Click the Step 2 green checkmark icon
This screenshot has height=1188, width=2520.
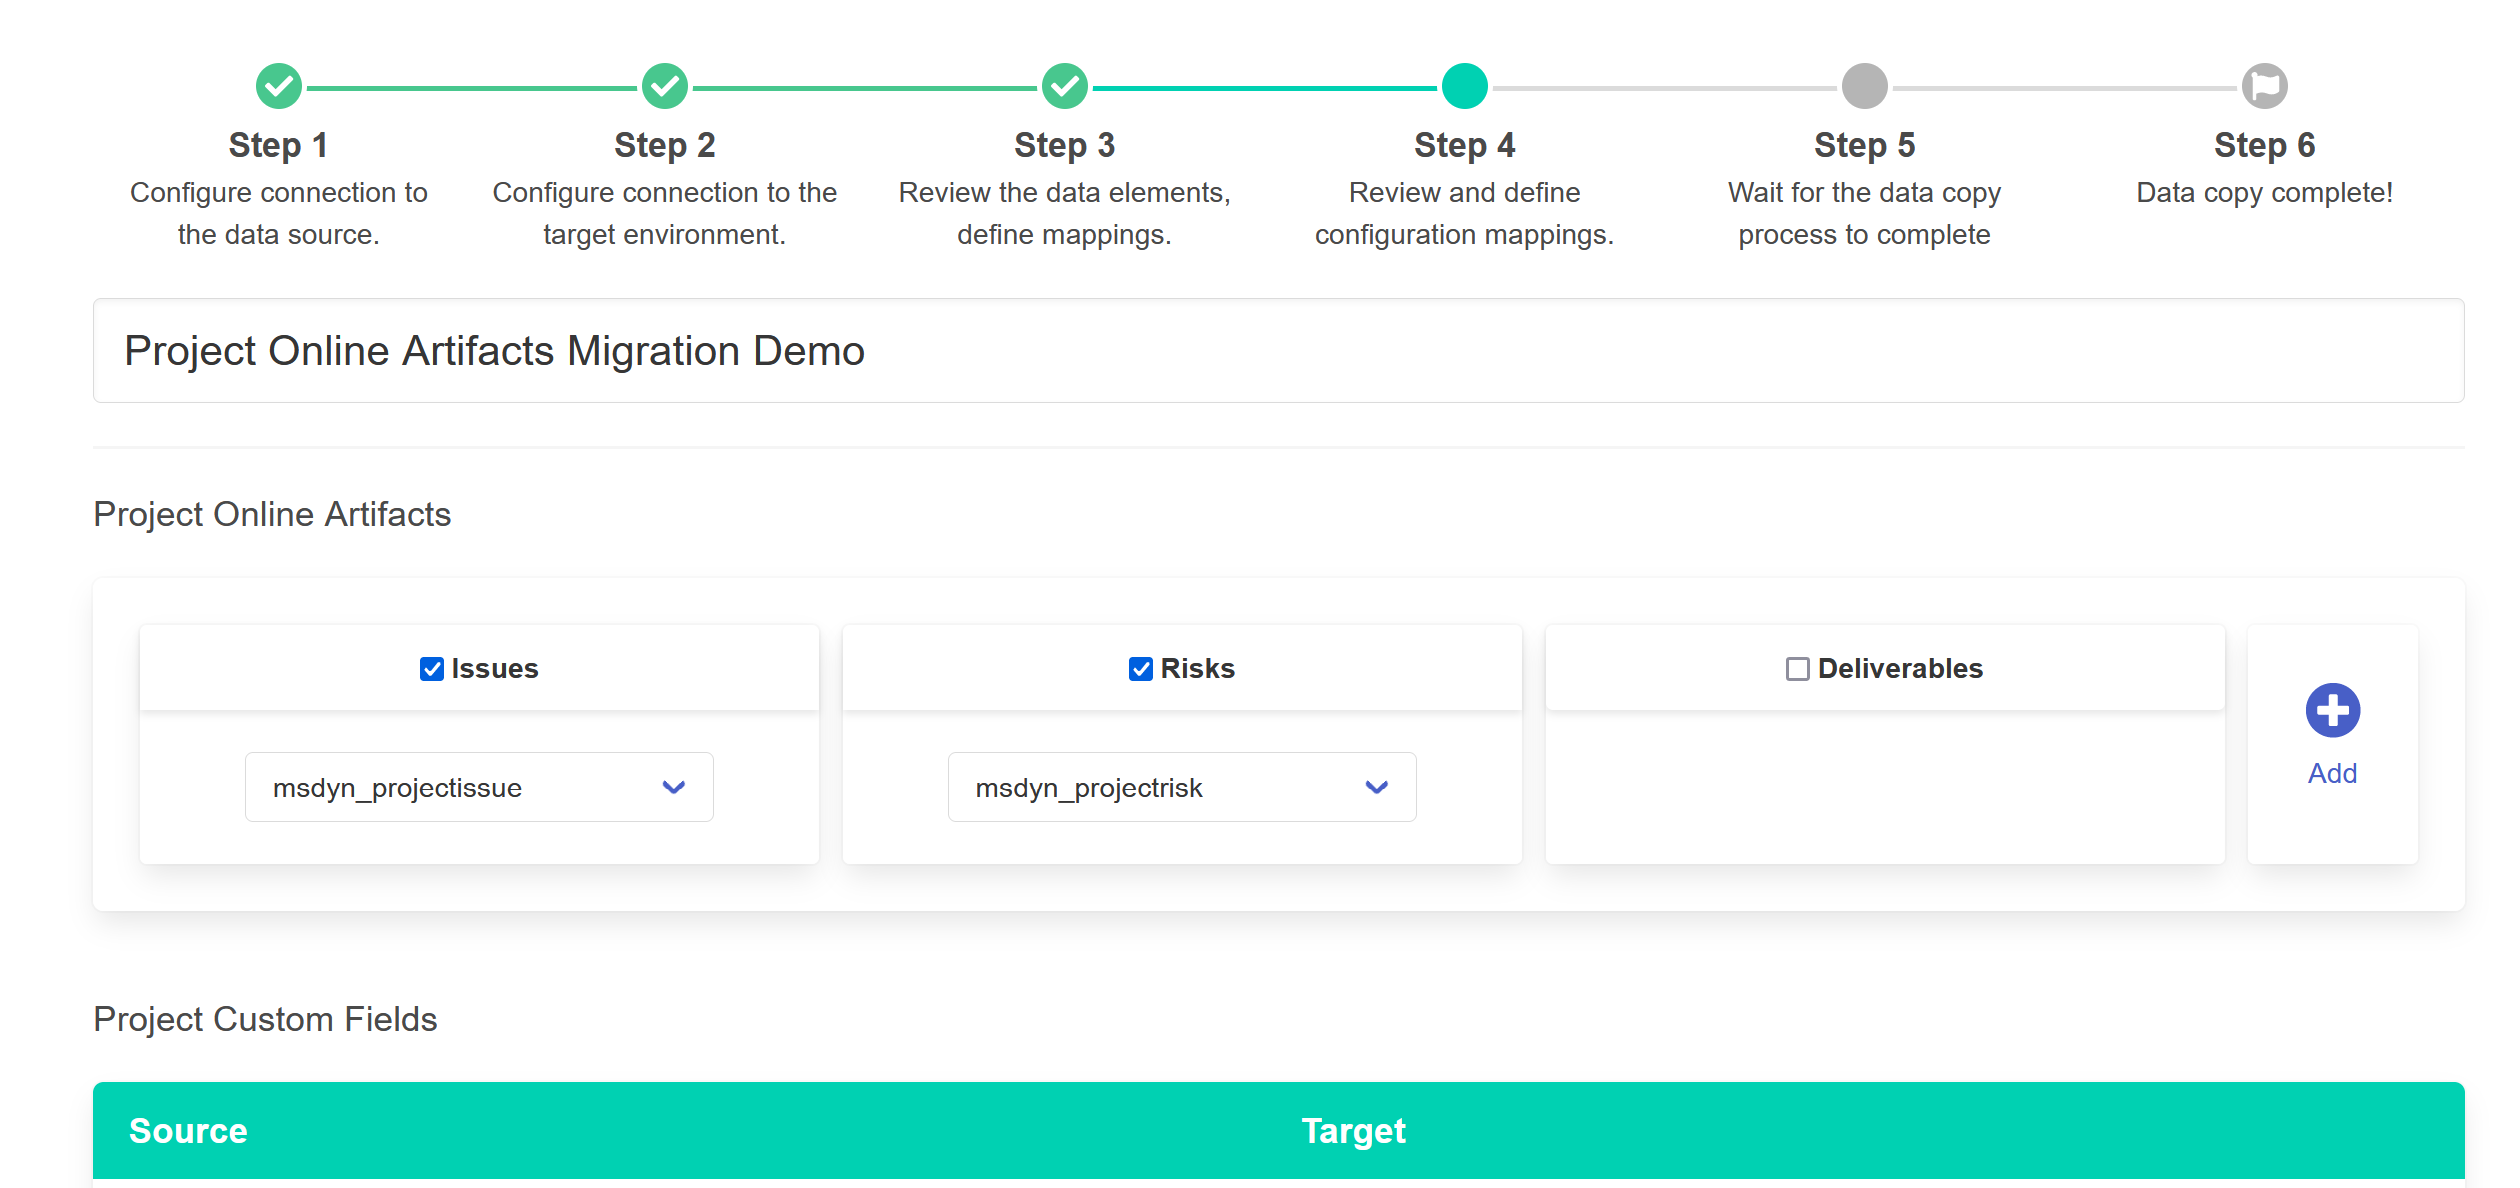click(x=665, y=85)
